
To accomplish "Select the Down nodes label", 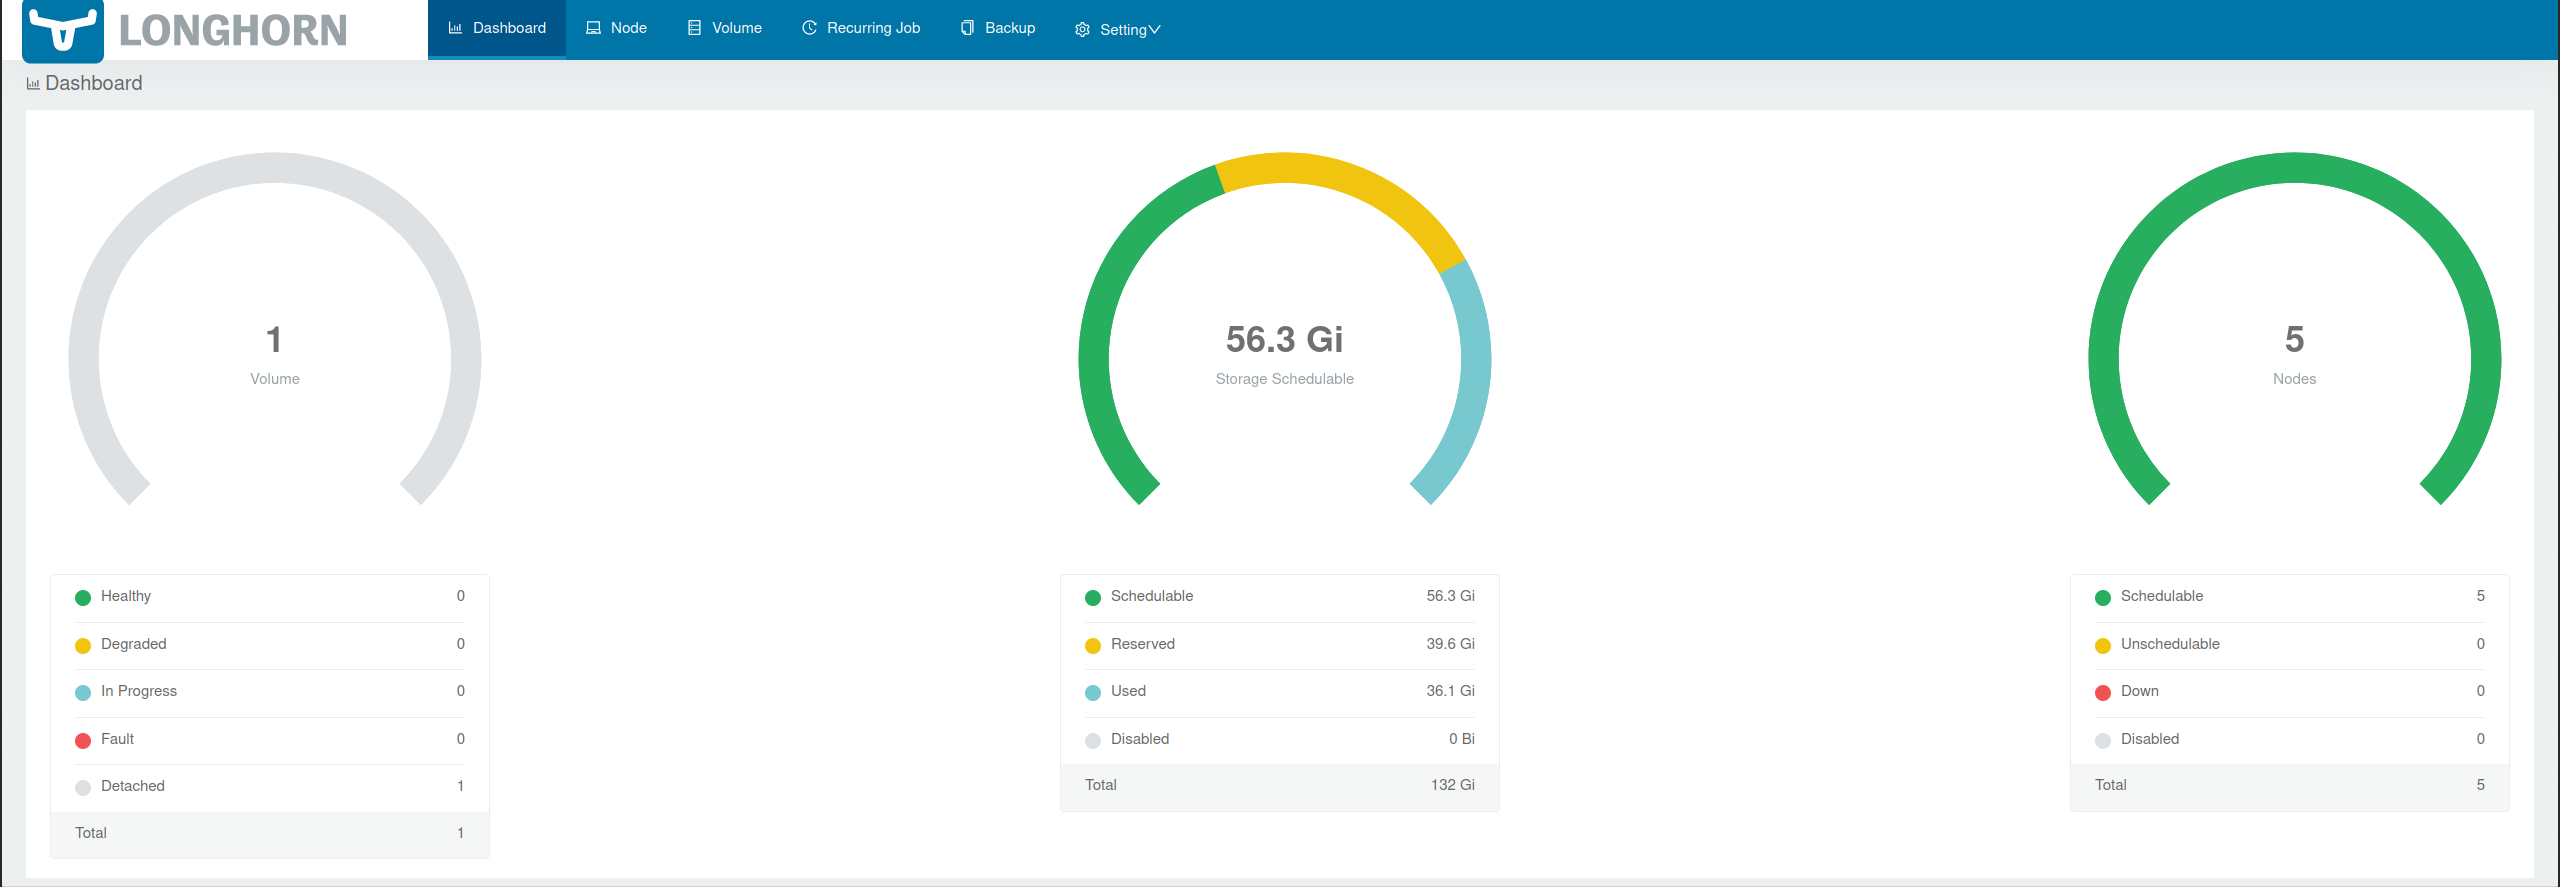I will [x=2140, y=691].
